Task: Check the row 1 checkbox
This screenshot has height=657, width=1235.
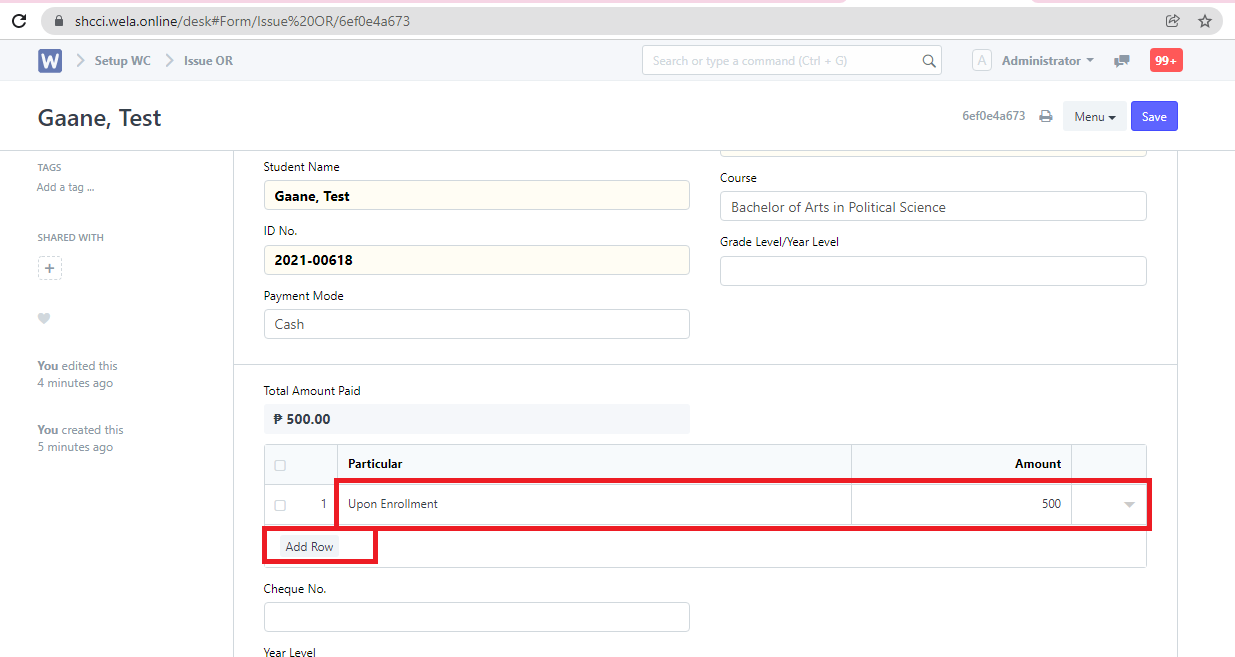Action: pyautogui.click(x=280, y=505)
